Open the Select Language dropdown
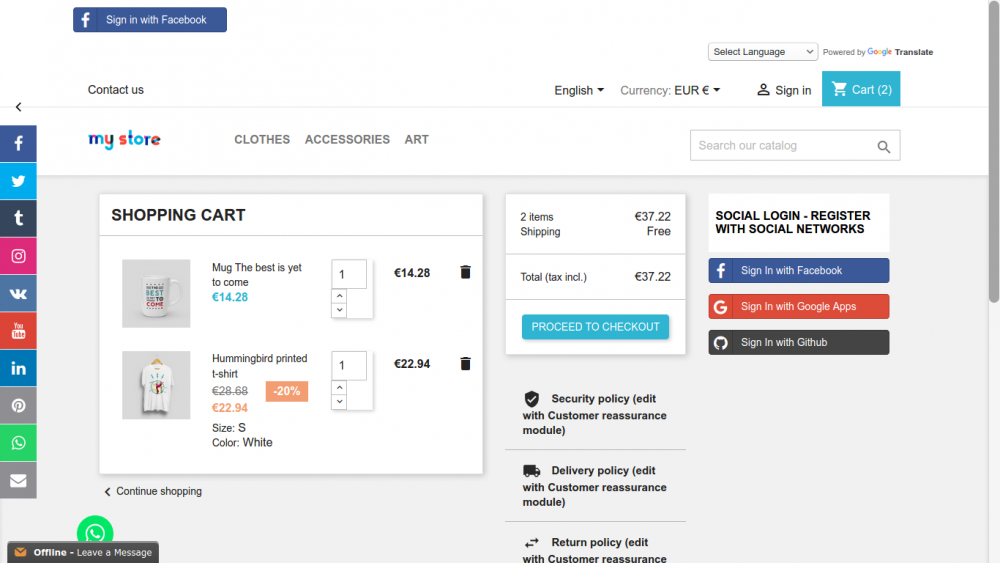 [763, 52]
